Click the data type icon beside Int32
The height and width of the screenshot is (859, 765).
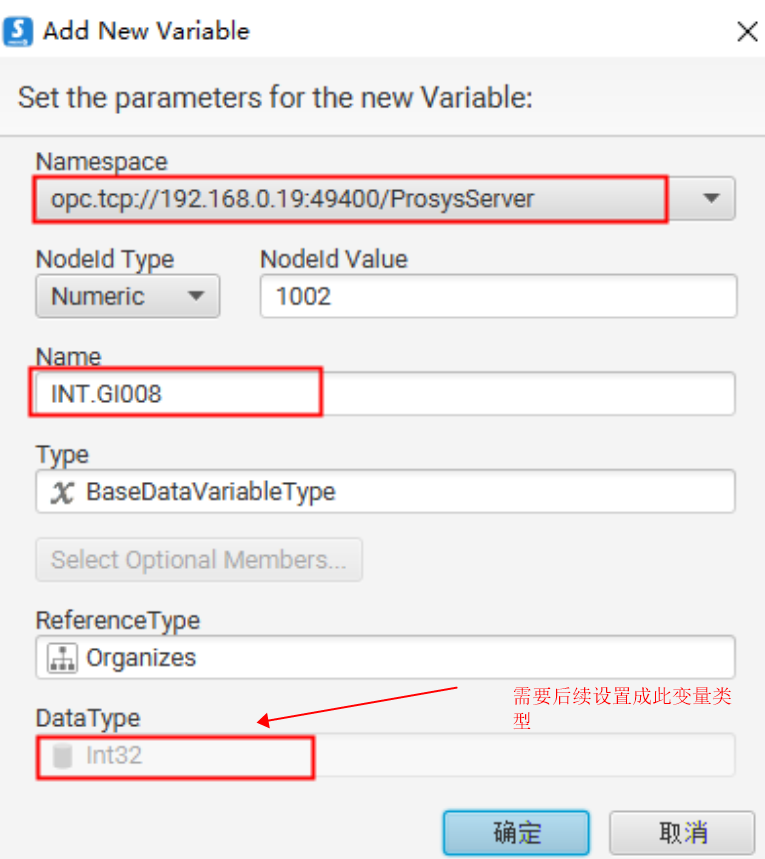tap(62, 755)
